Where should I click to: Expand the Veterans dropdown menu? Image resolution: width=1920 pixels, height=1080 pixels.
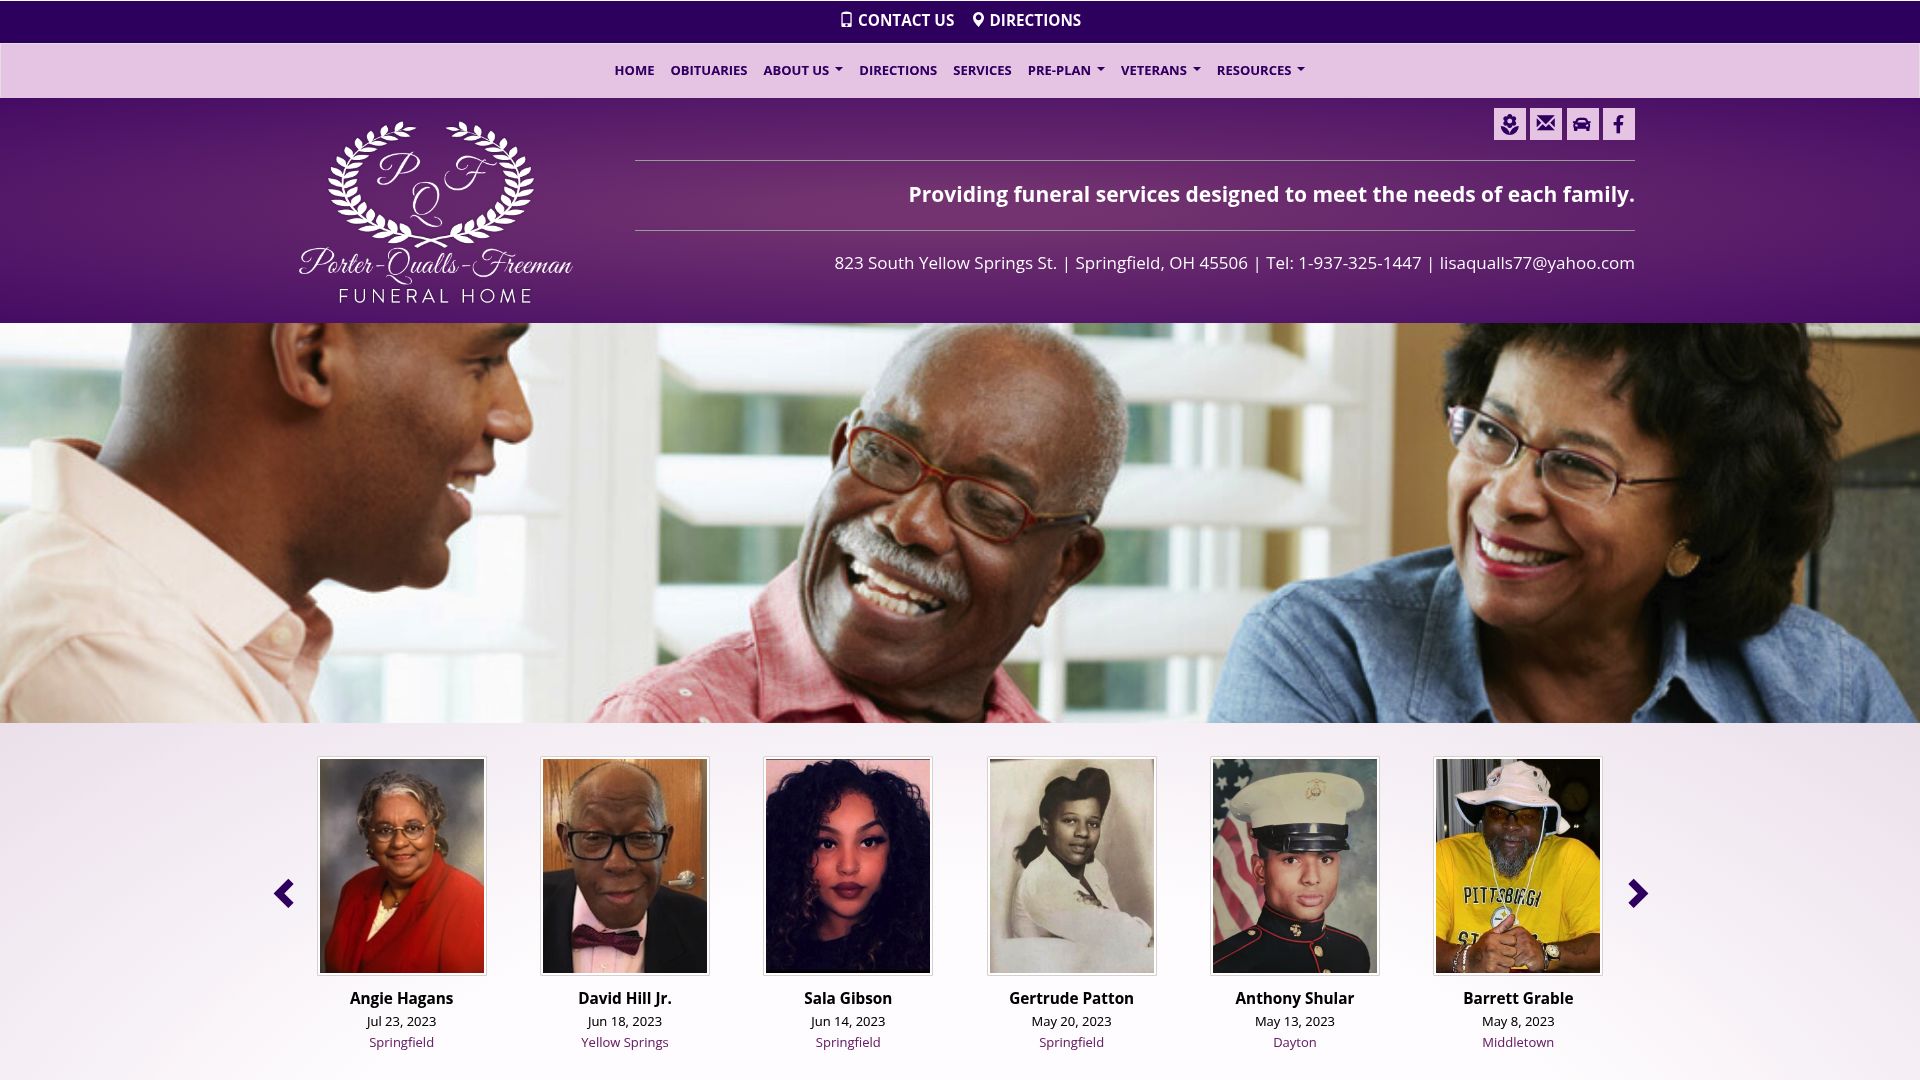click(x=1160, y=70)
